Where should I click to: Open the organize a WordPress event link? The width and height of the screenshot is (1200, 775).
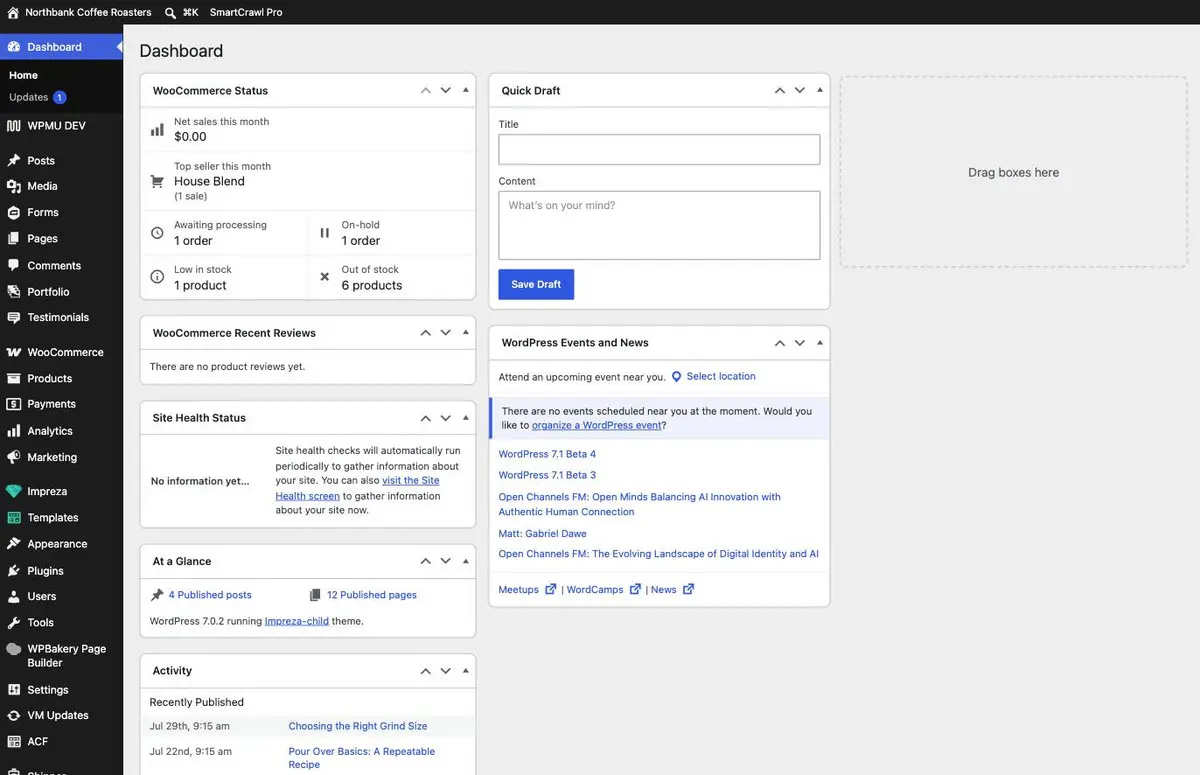point(596,425)
